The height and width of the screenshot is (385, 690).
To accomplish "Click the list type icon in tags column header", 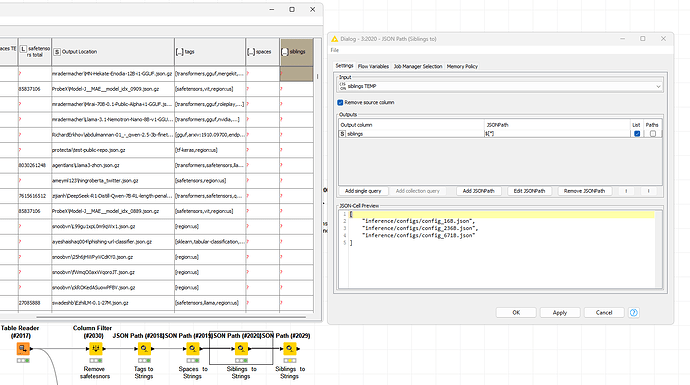I will click(180, 51).
